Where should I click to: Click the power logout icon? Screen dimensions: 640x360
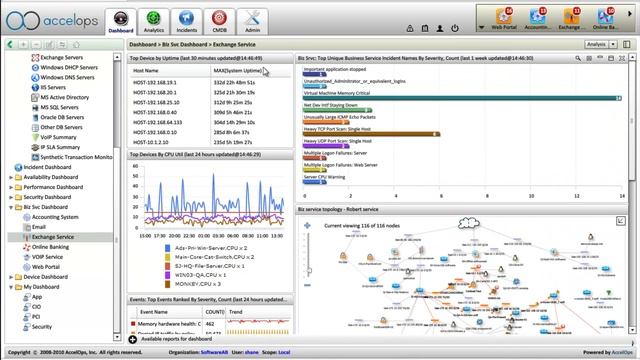point(455,28)
